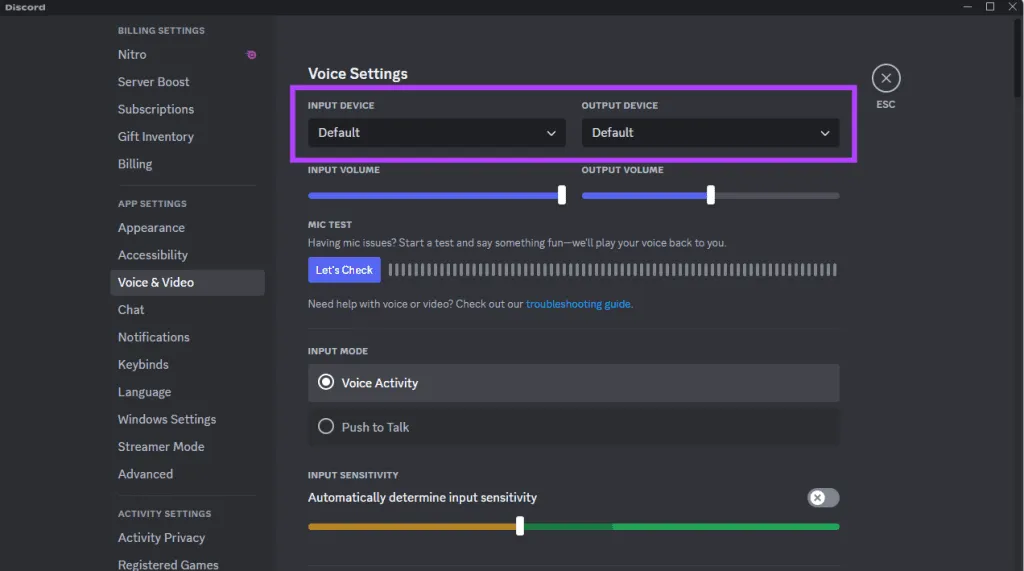Image resolution: width=1024 pixels, height=571 pixels.
Task: Select Streamer Mode in sidebar
Action: 161,447
